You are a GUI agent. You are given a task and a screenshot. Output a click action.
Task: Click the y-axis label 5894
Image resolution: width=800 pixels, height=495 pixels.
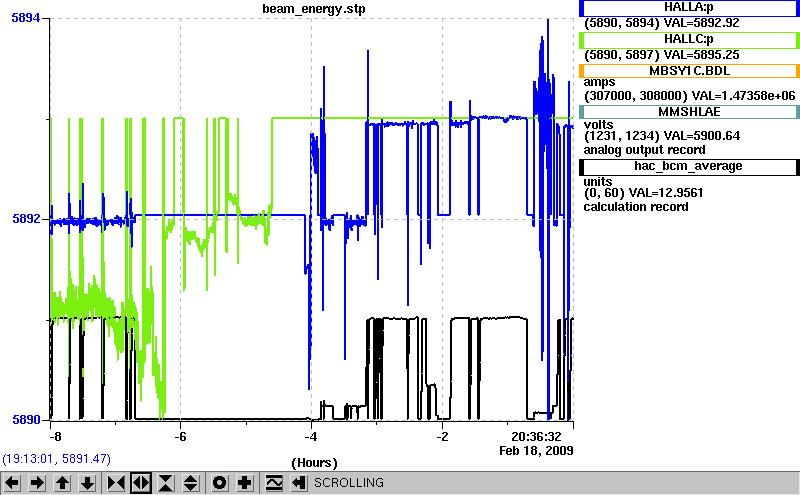26,18
